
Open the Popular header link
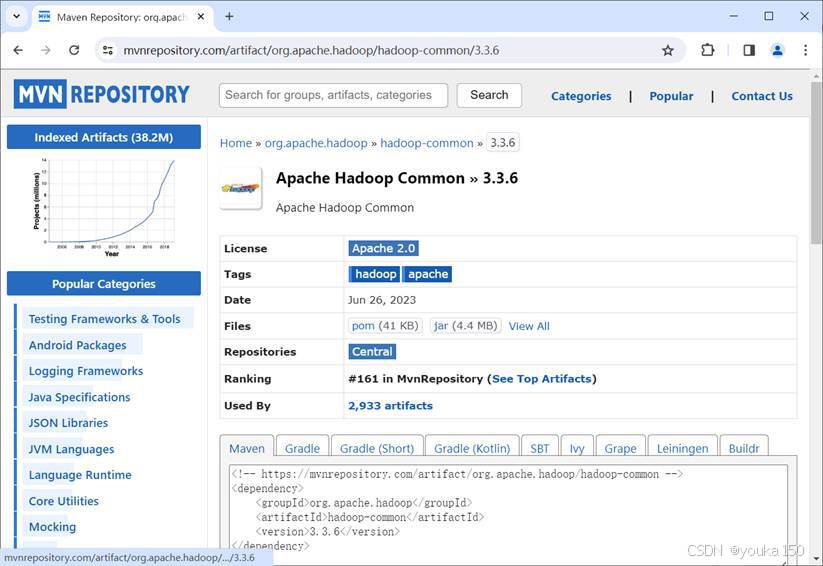(x=671, y=96)
